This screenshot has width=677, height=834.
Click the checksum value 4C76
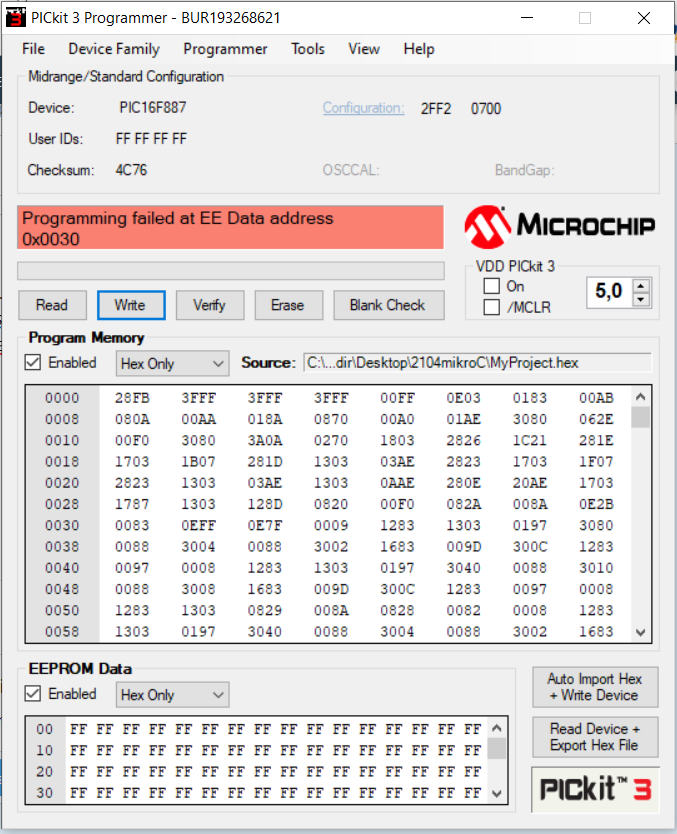tap(131, 170)
